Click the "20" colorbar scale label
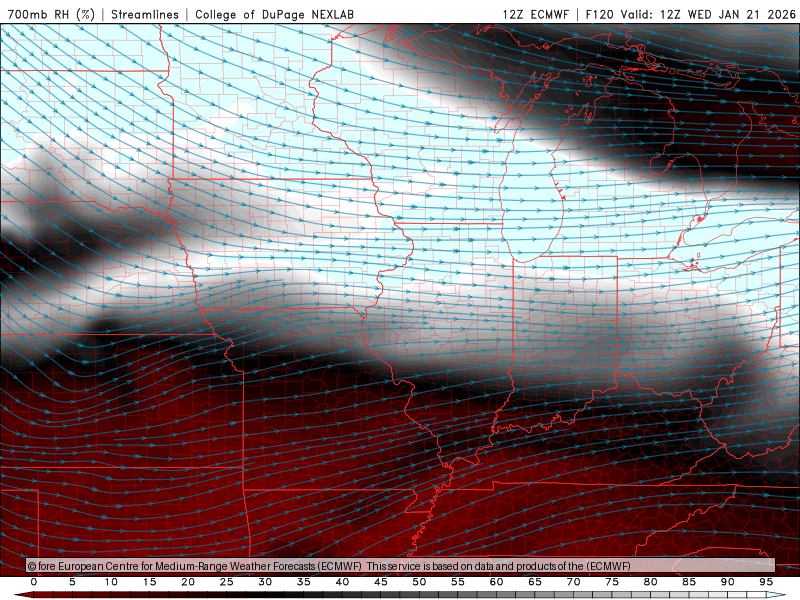 pyautogui.click(x=188, y=582)
